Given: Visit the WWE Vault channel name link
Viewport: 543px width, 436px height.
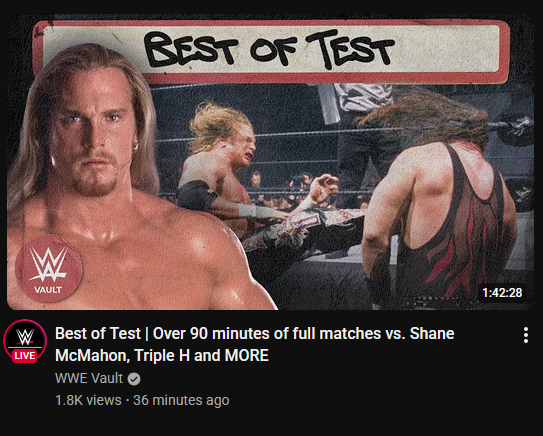Looking at the screenshot, I should pyautogui.click(x=89, y=378).
